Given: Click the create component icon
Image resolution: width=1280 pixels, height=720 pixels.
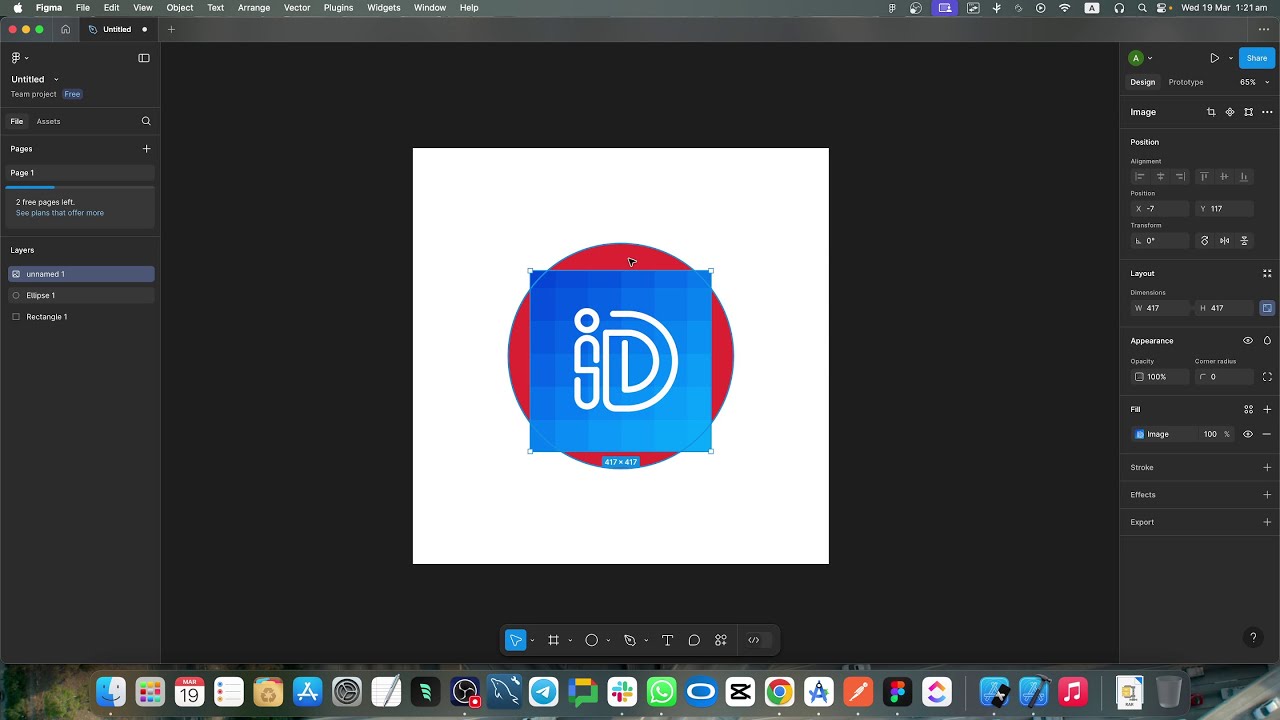Looking at the screenshot, I should point(1230,112).
